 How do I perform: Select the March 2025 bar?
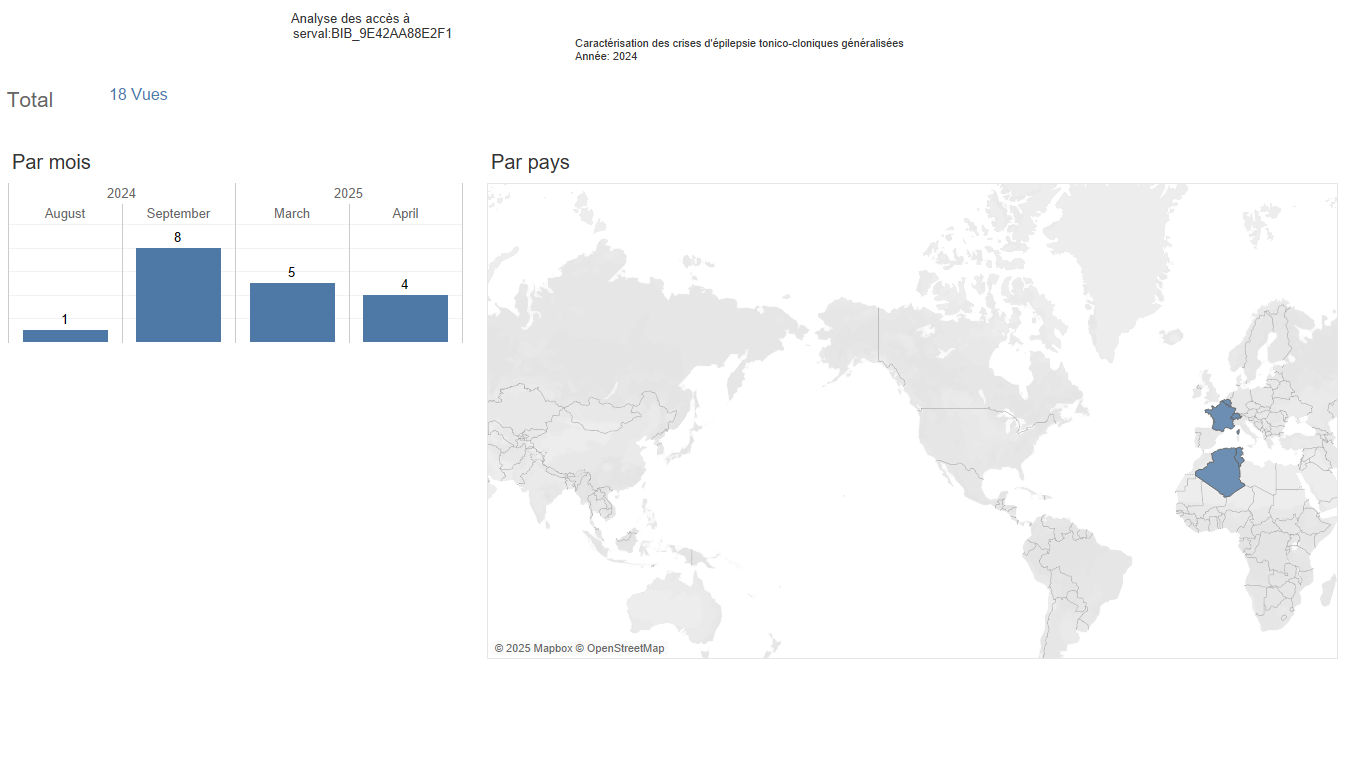point(292,312)
